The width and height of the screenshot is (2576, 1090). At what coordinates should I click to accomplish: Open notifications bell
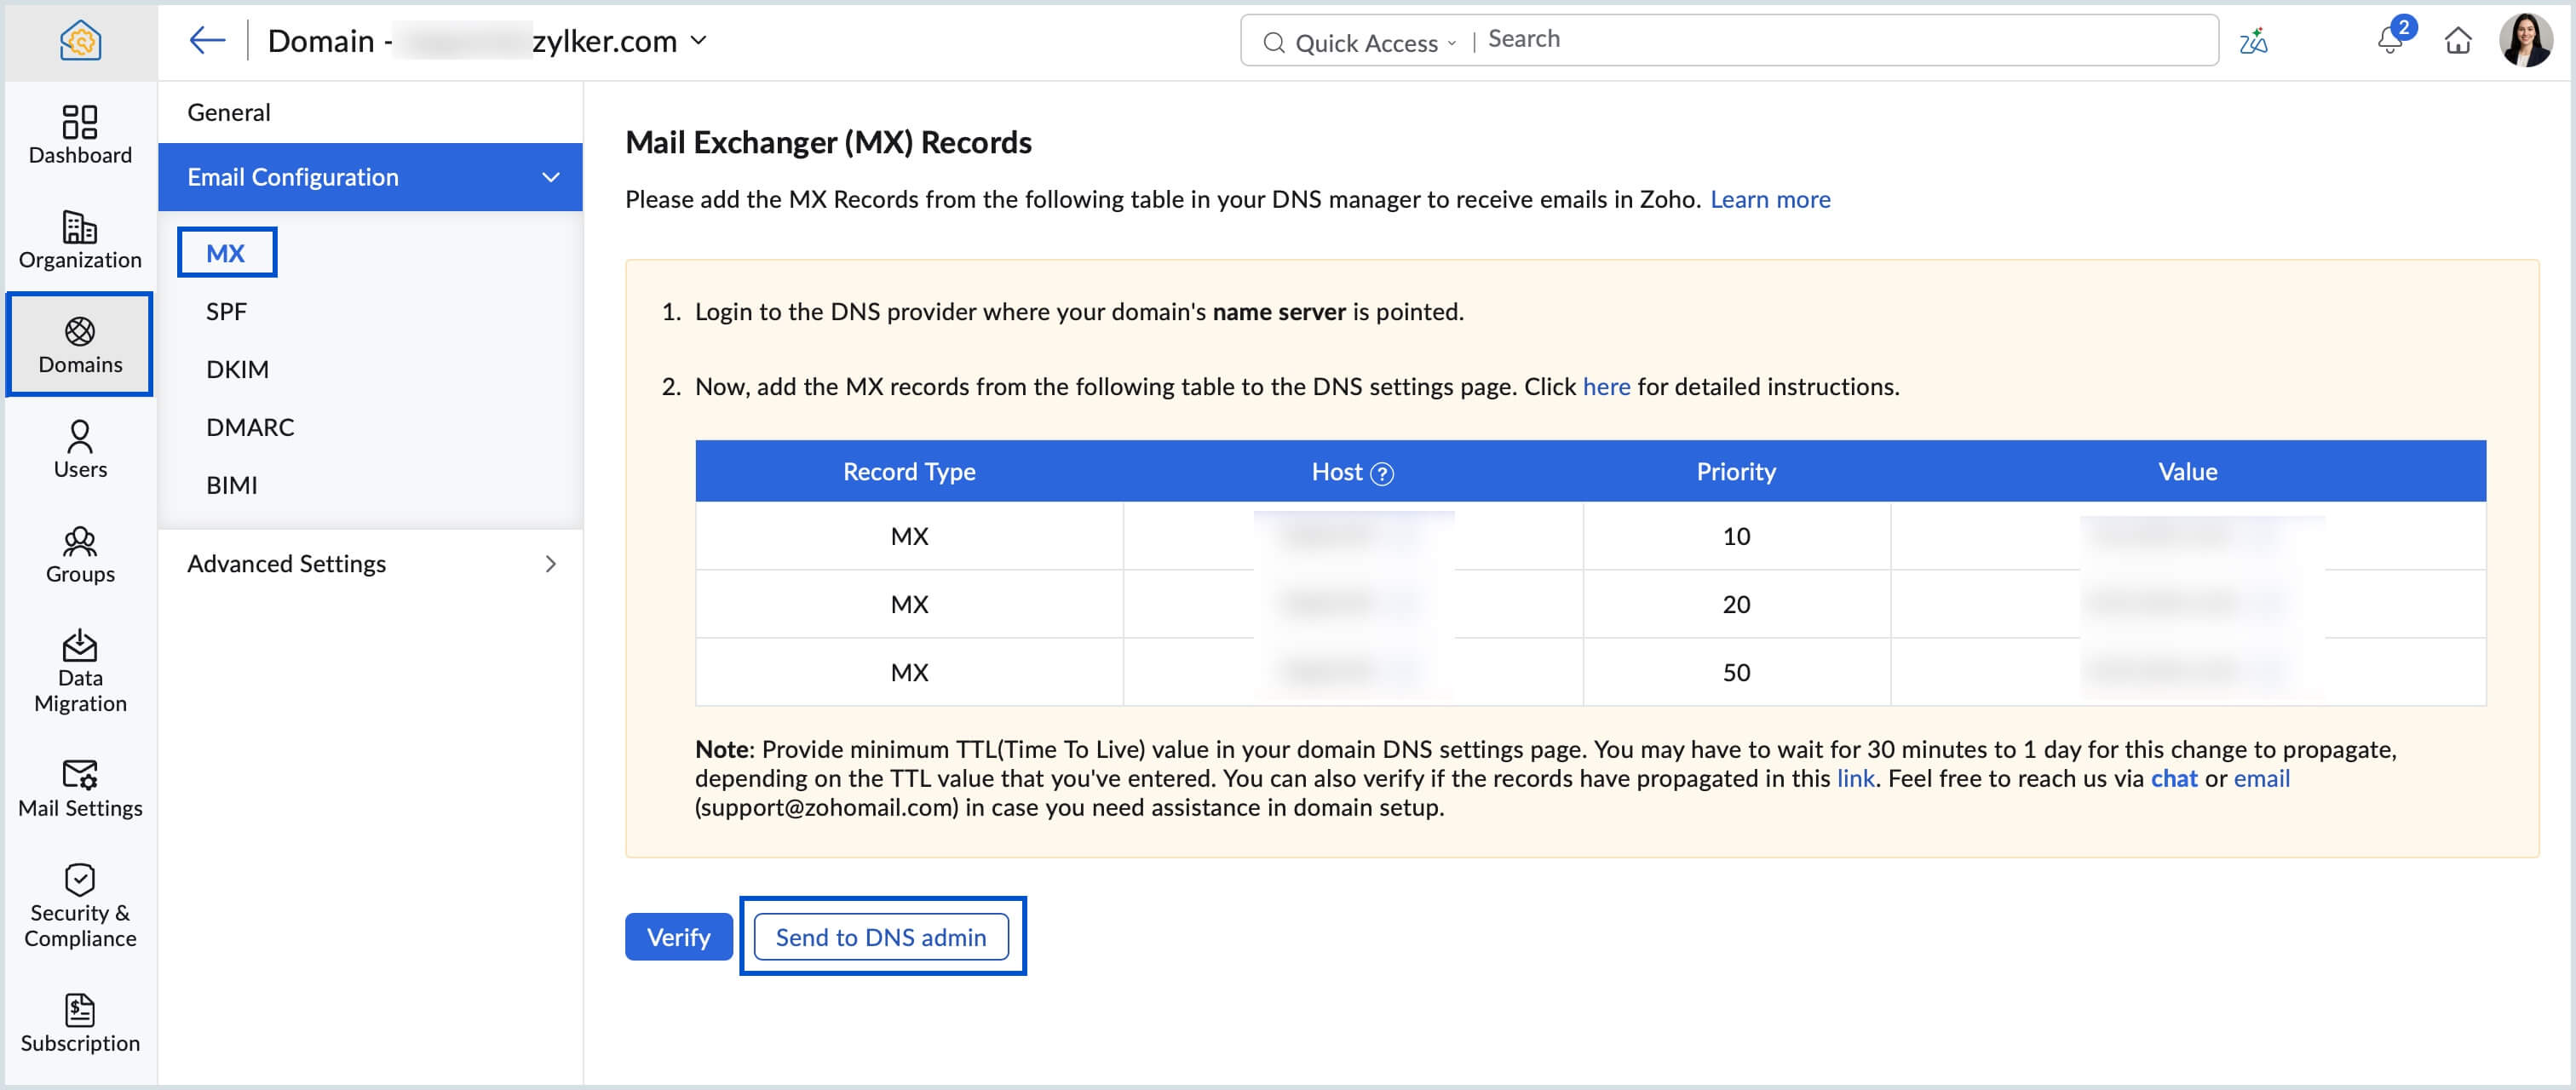pos(2390,40)
